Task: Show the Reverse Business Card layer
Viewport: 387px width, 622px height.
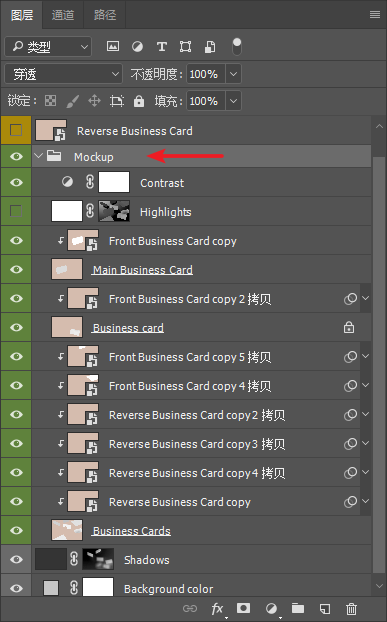Action: [16, 130]
